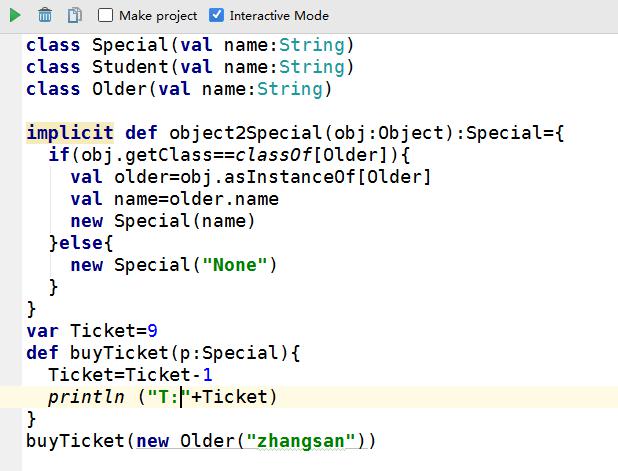The width and height of the screenshot is (618, 471).
Task: Click the var Ticket=9 line
Action: (x=92, y=331)
